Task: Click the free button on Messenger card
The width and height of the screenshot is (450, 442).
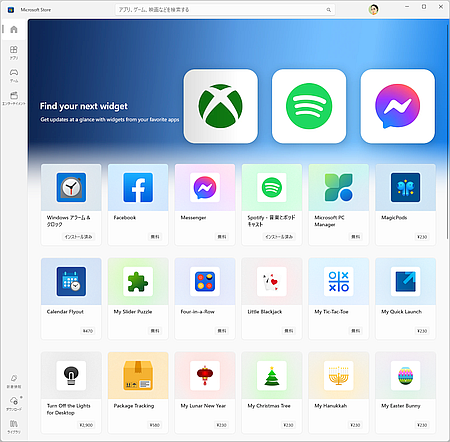Action: [222, 237]
